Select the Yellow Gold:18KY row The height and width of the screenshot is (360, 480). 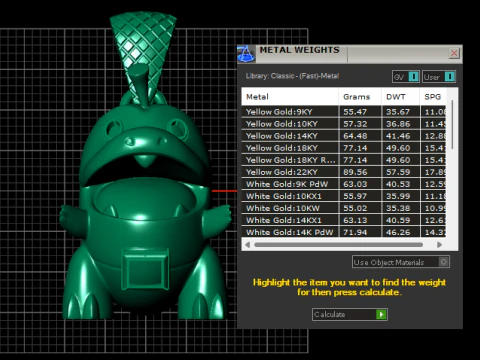click(344, 148)
